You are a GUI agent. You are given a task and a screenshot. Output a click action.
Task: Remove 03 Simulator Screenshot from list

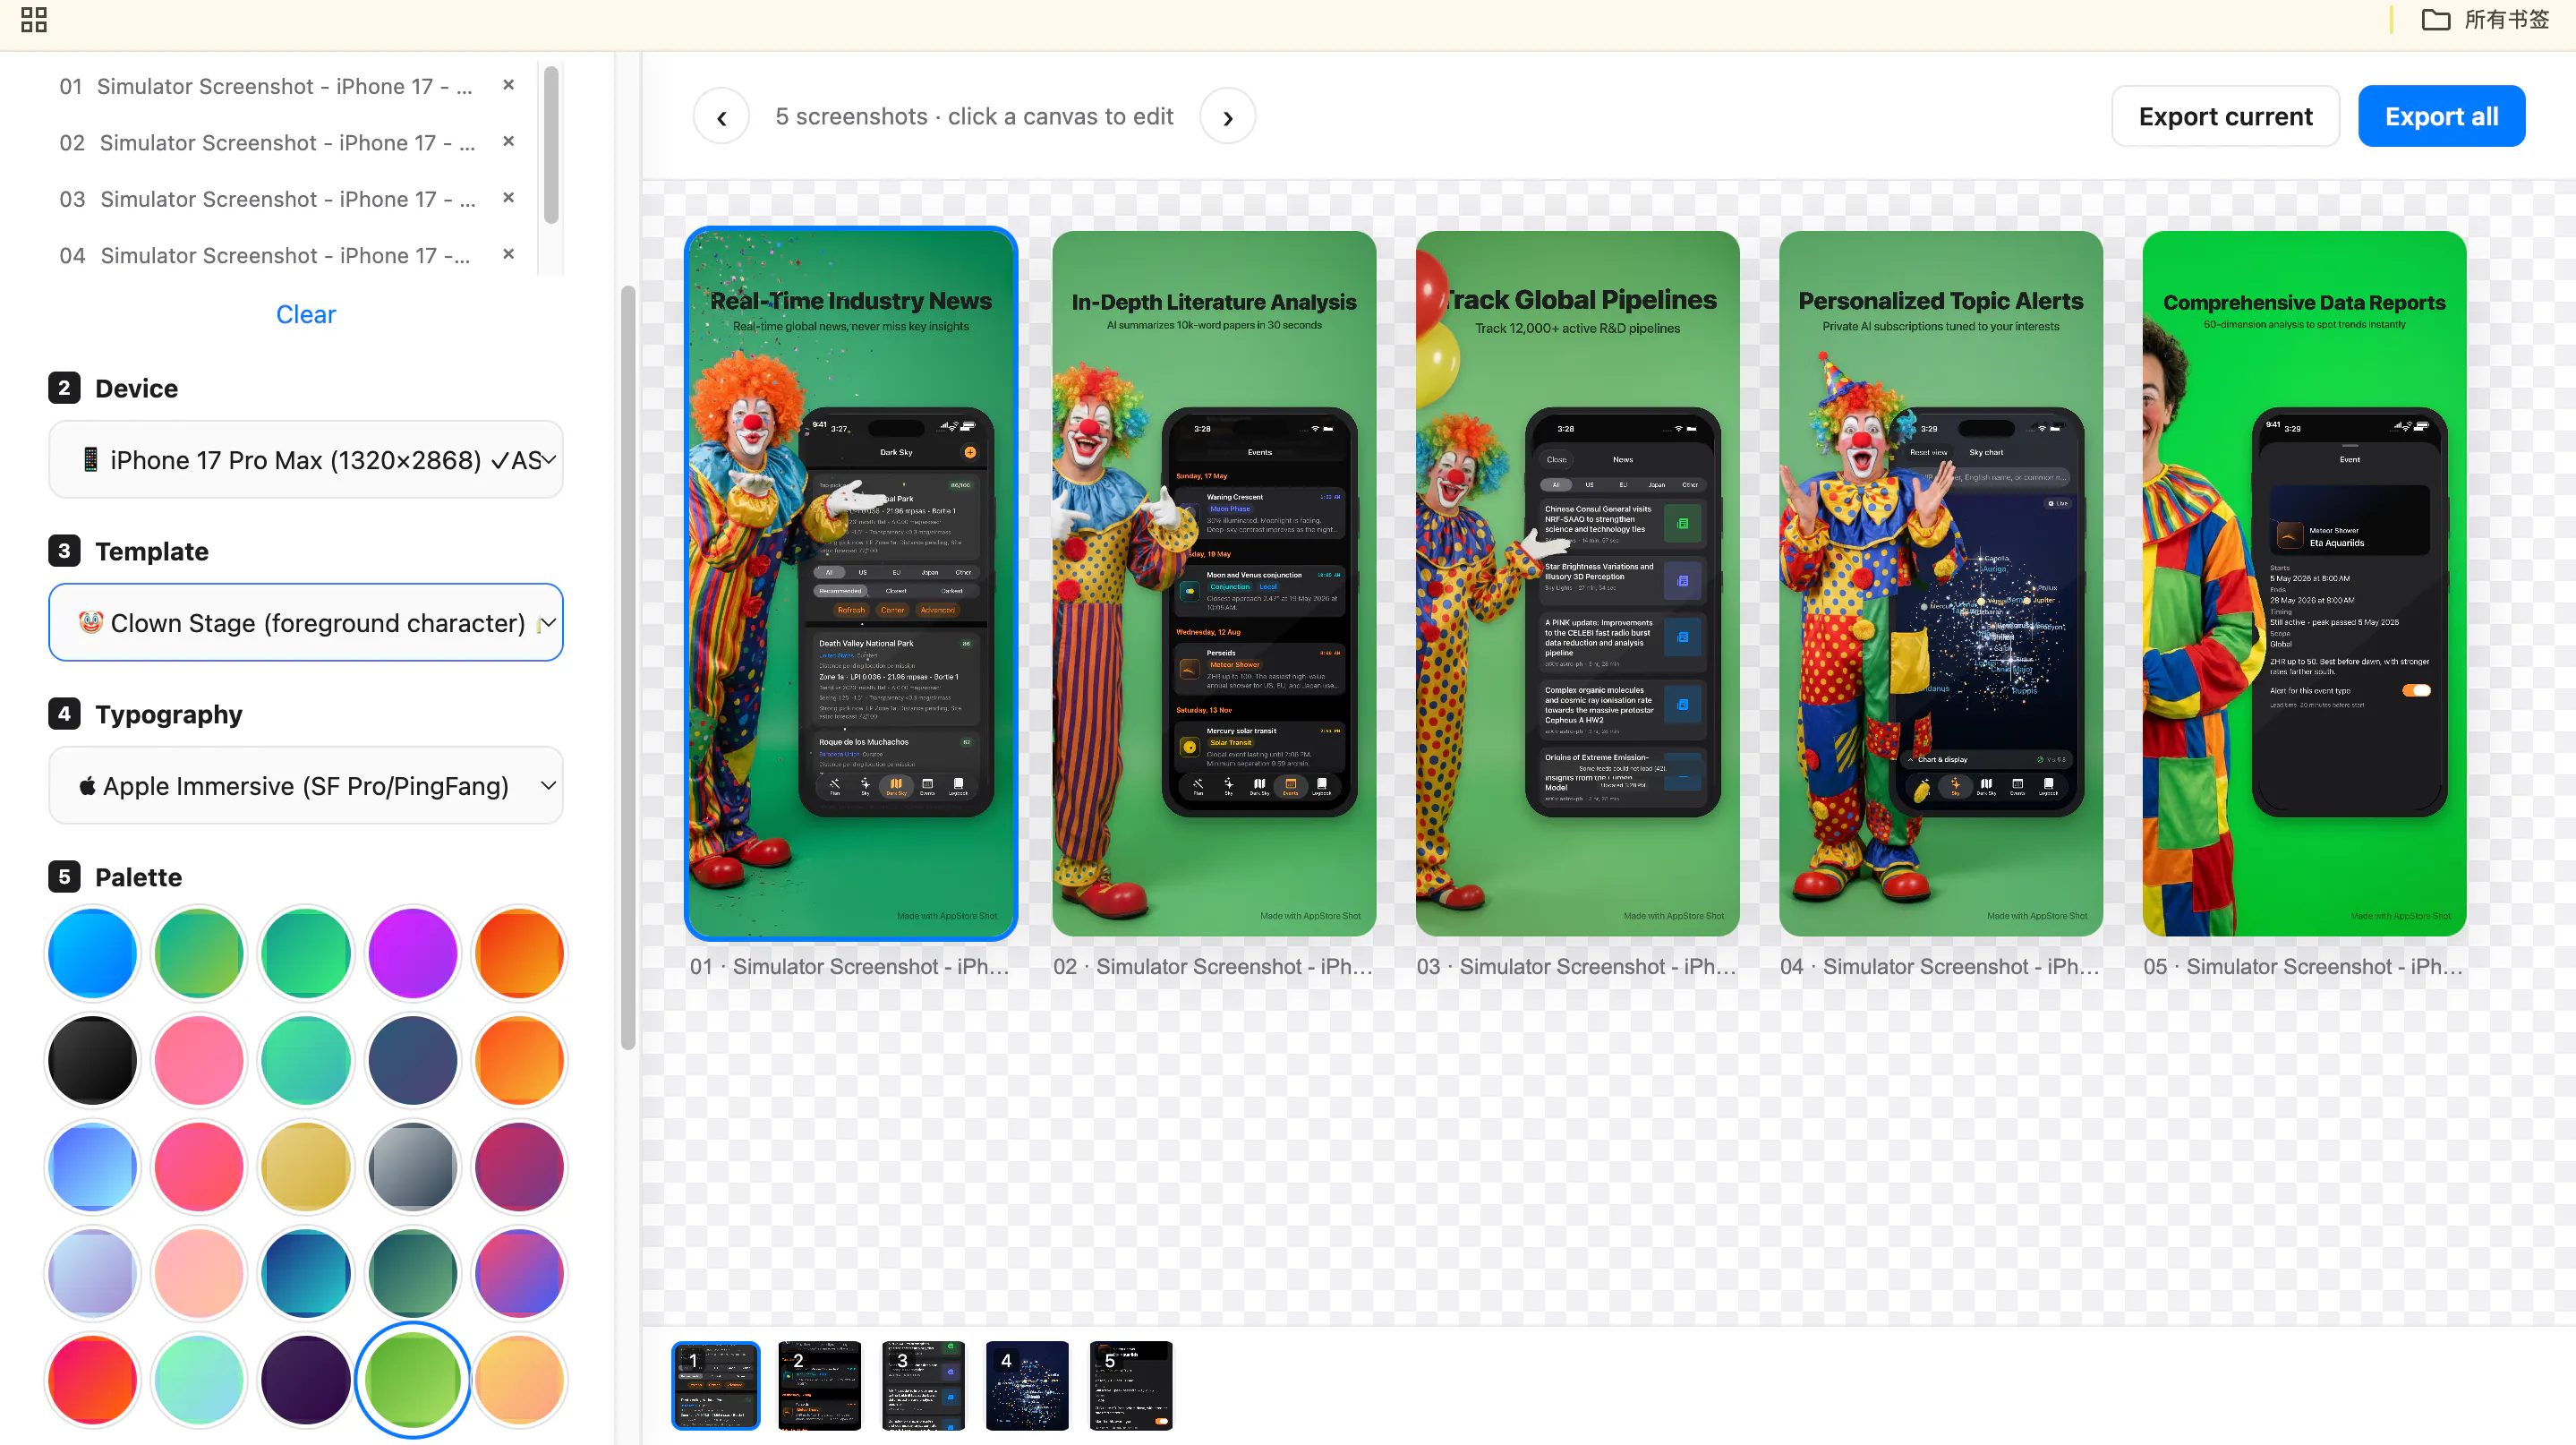tap(508, 198)
